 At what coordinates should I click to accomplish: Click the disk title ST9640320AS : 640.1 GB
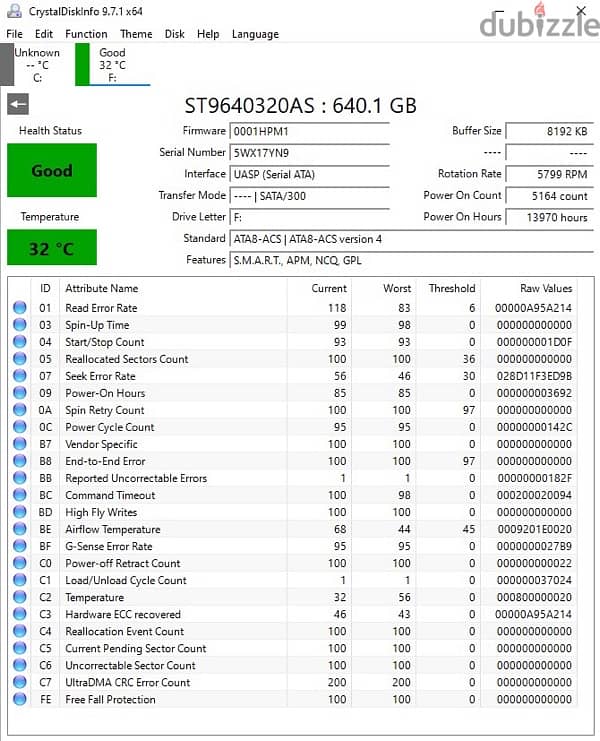[300, 106]
